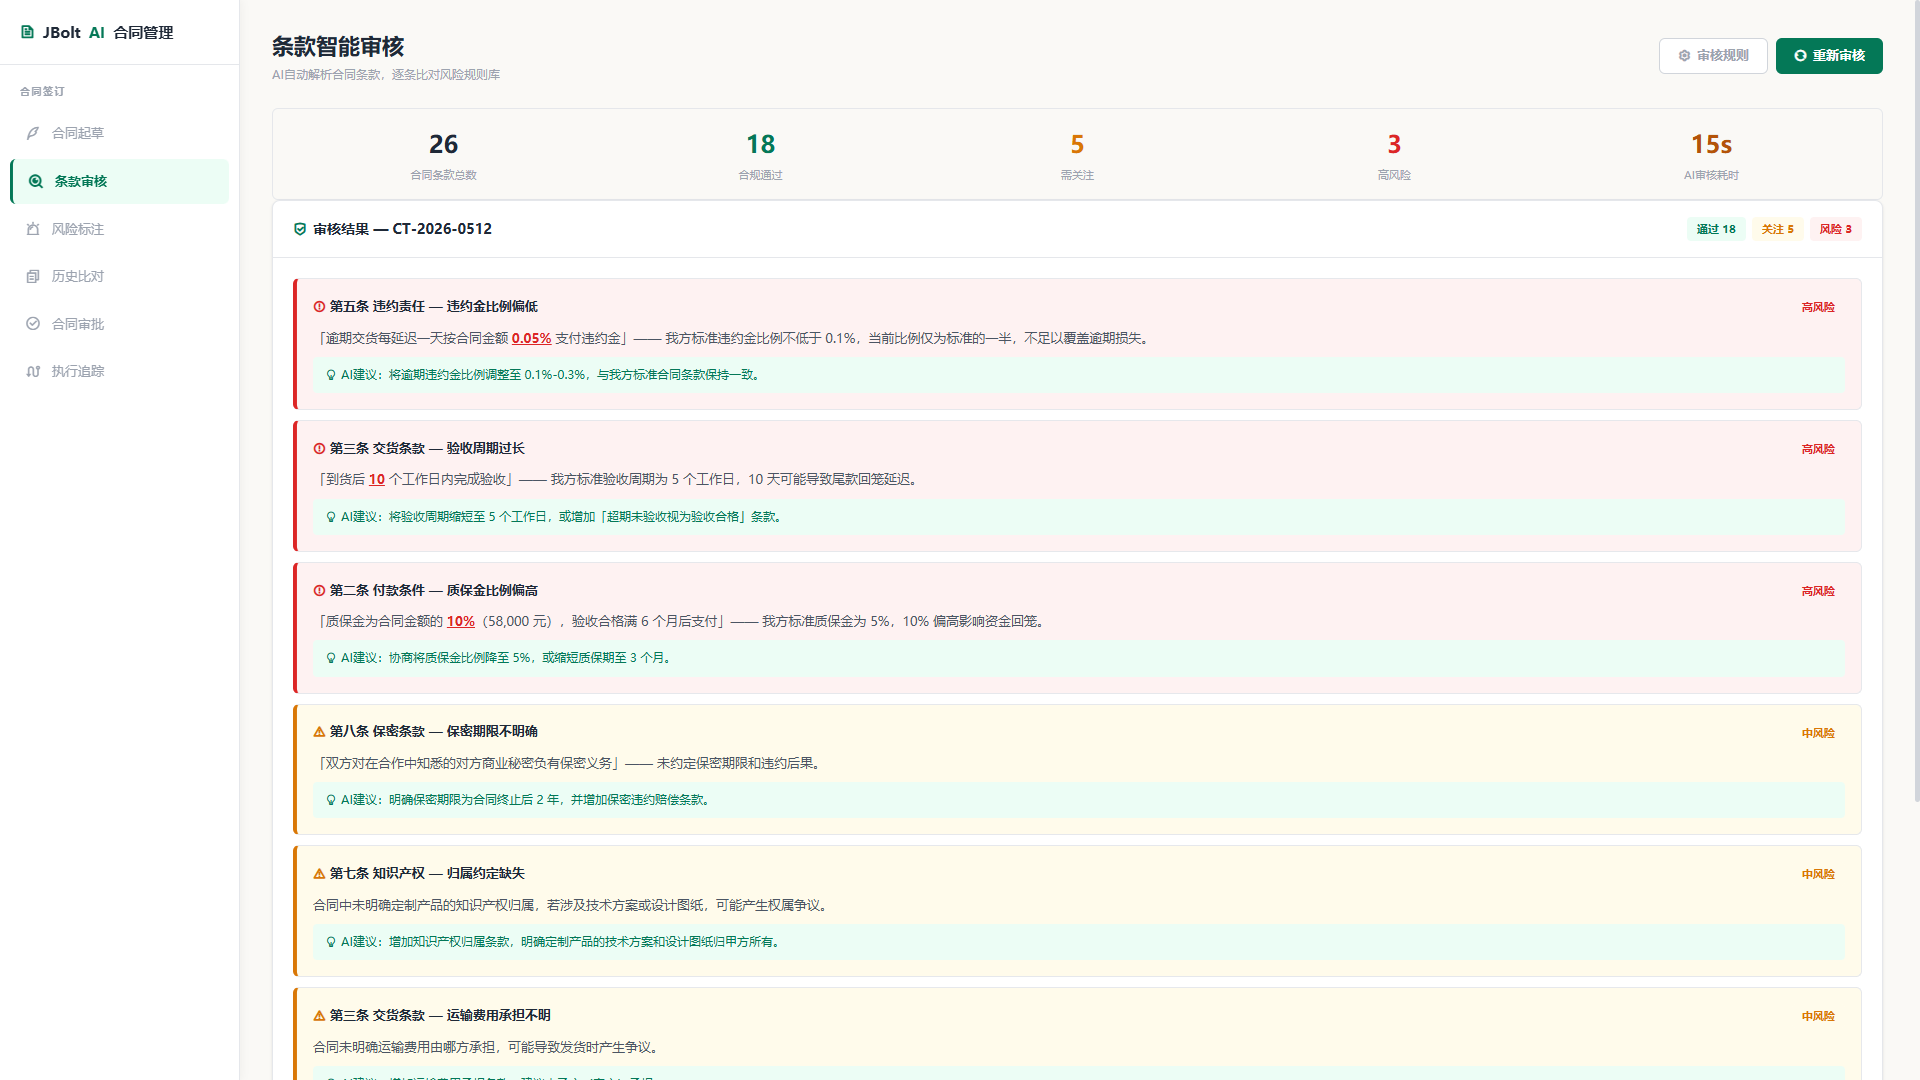Click alert icon of 第三条 验收周期过长
Viewport: 1920px width, 1080px height.
[x=320, y=449]
